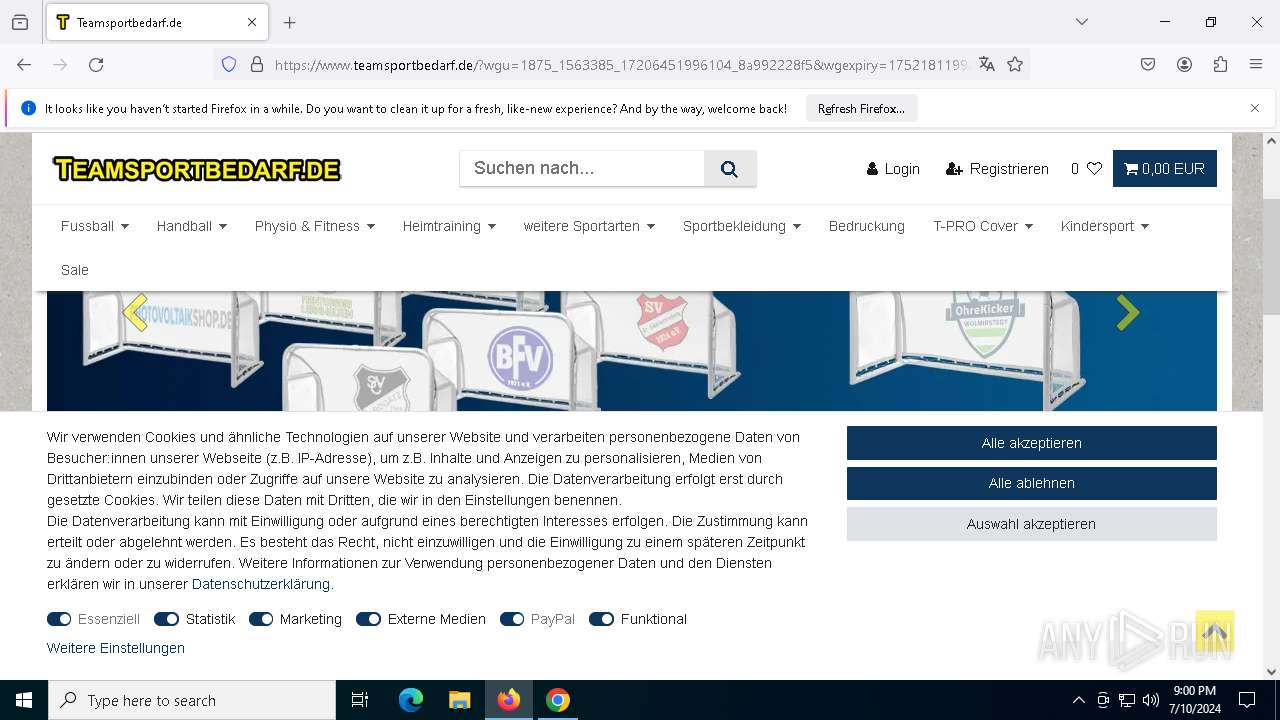
Task: Show hidden system tray icons
Action: point(1078,700)
